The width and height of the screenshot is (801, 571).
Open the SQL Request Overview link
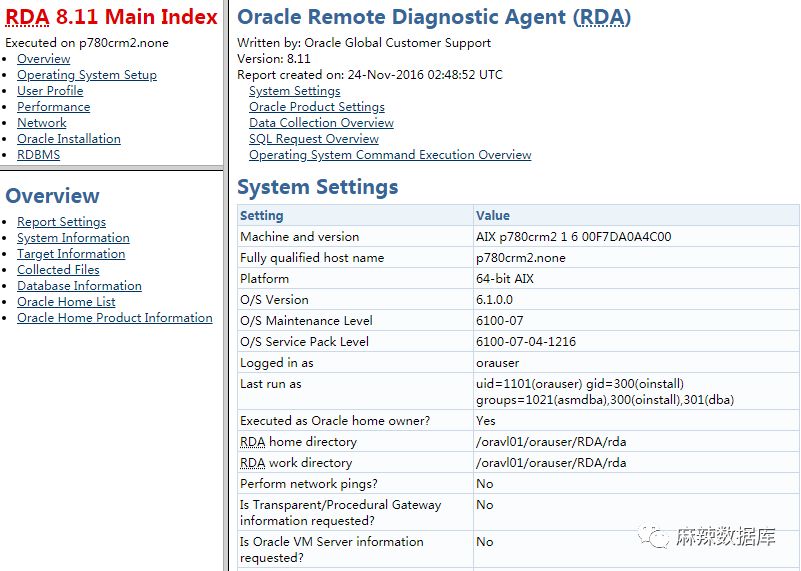(x=313, y=139)
